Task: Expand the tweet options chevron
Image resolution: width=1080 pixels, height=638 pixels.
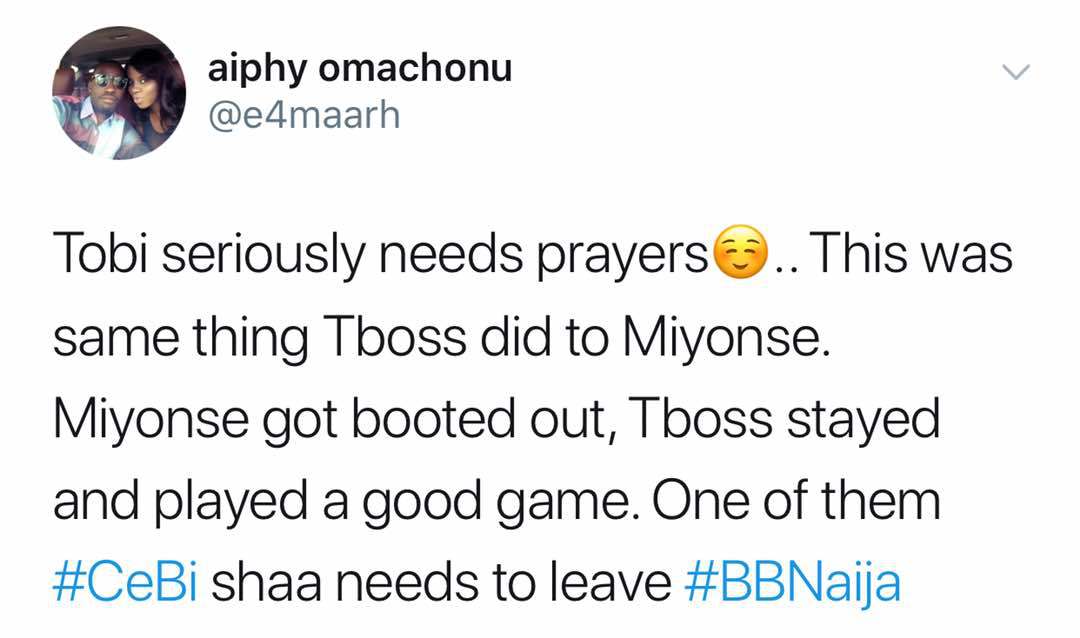Action: 1015,72
